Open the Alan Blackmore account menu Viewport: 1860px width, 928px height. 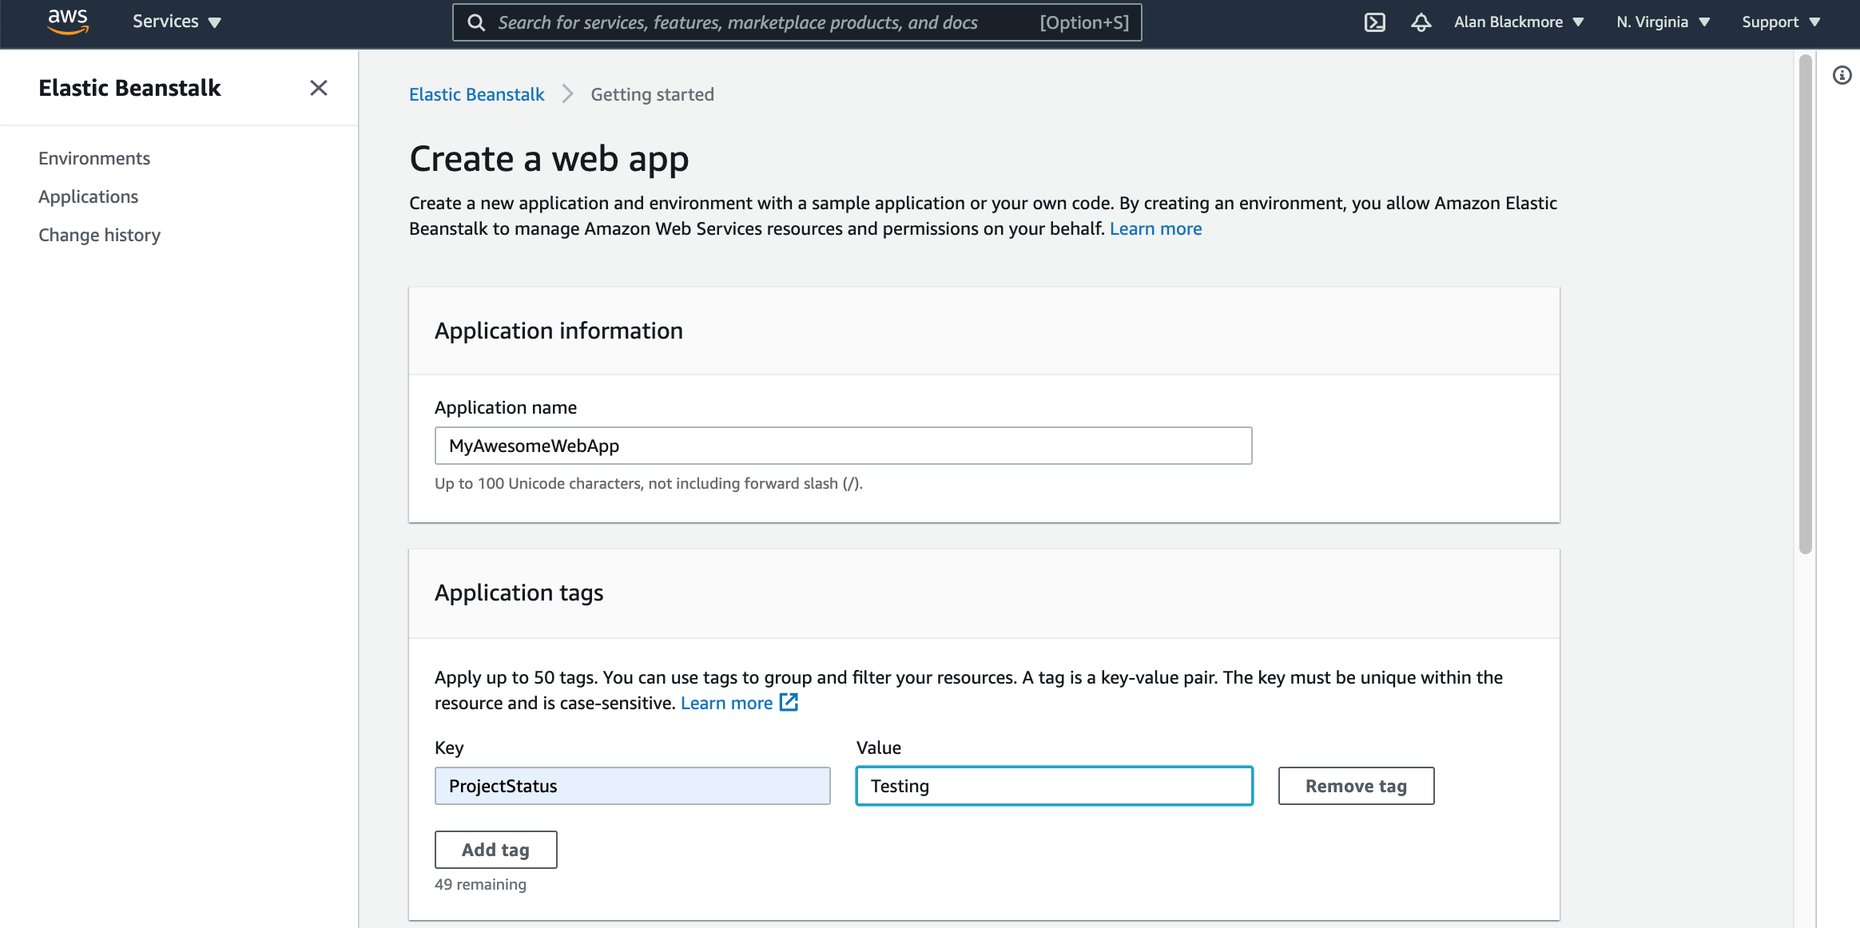click(x=1517, y=21)
